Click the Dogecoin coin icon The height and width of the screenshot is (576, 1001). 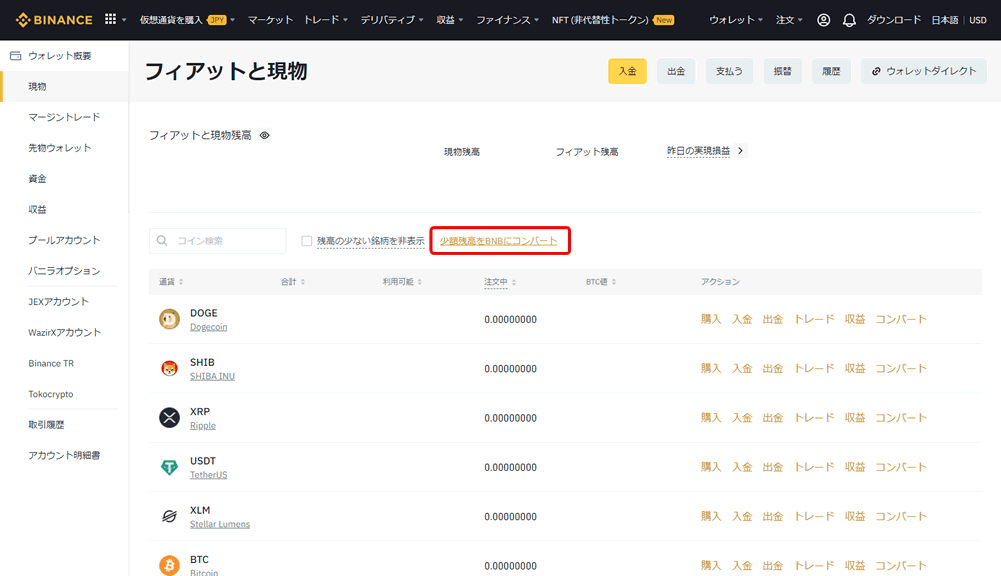169,319
